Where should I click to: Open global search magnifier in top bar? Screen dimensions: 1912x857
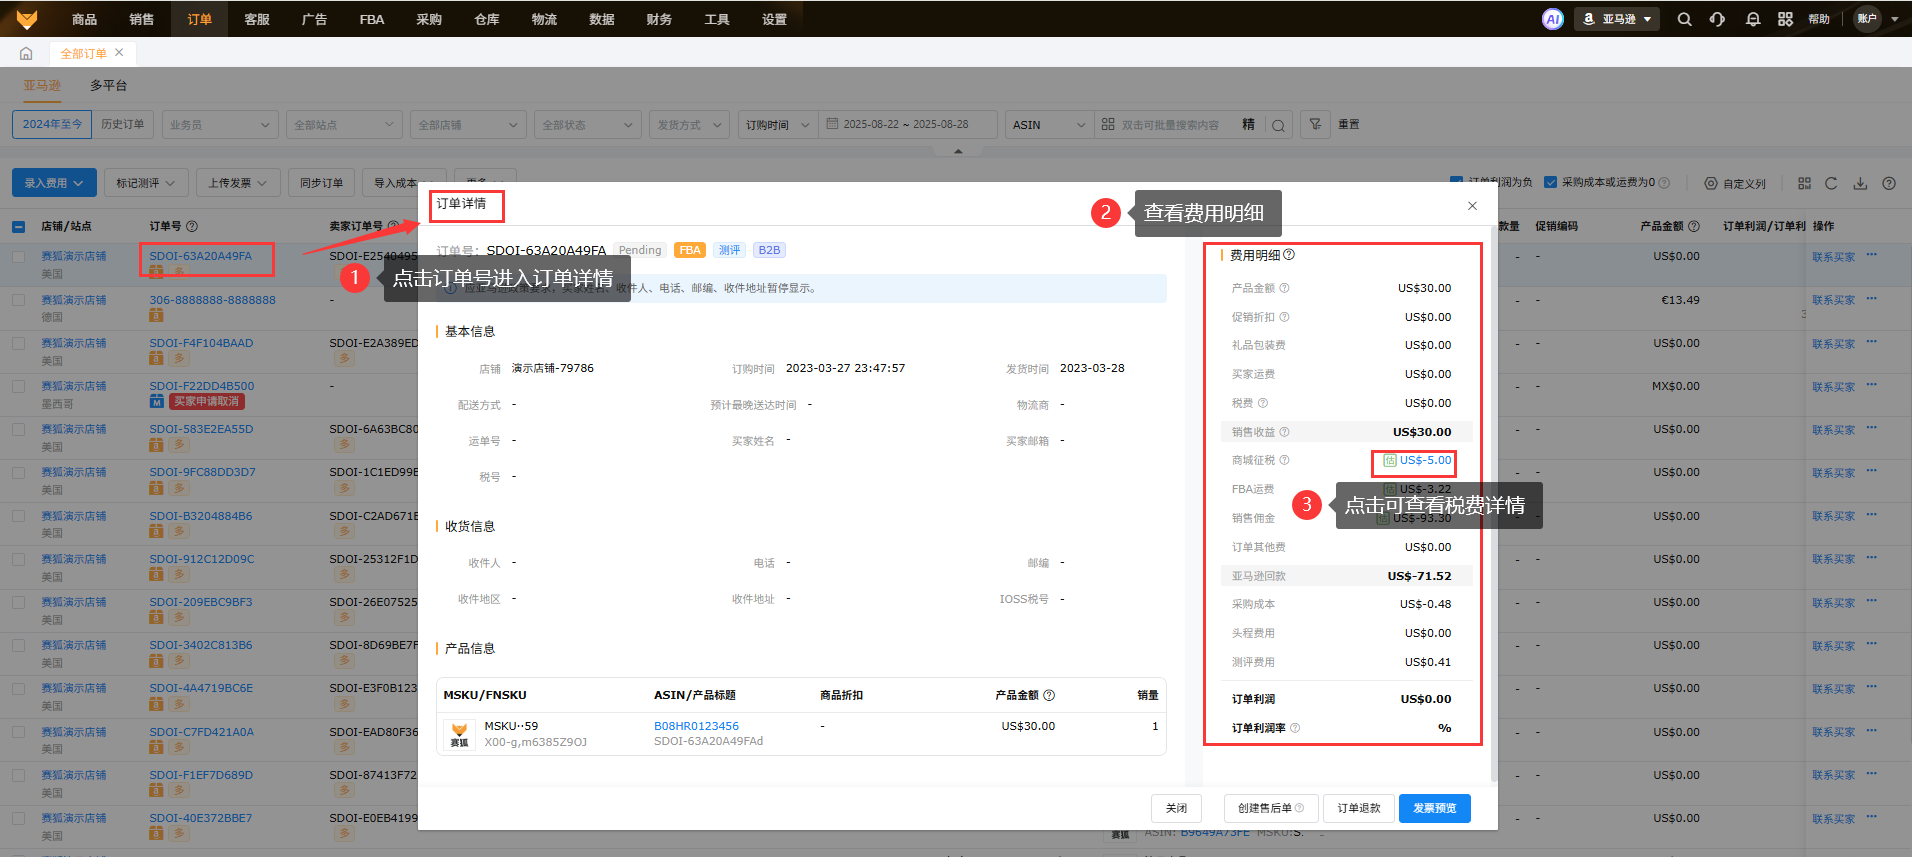[x=1684, y=19]
